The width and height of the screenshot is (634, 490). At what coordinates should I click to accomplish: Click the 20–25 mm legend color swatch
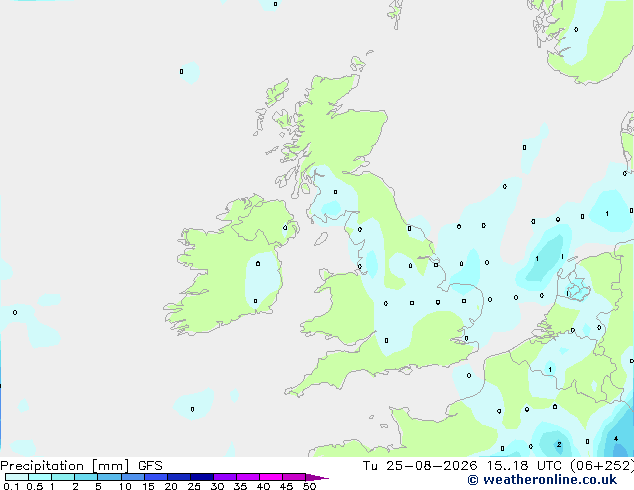pos(178,477)
